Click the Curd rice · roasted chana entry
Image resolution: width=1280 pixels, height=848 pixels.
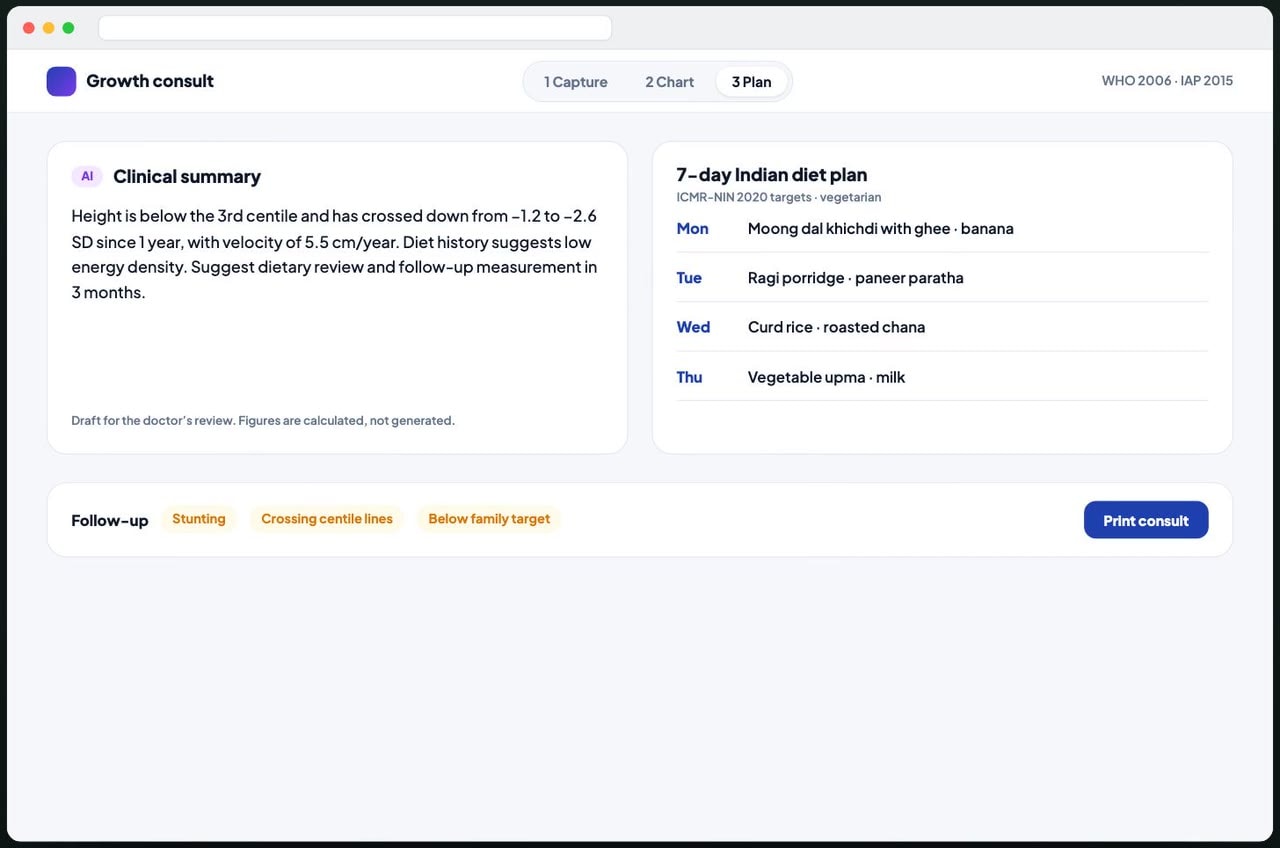coord(837,327)
